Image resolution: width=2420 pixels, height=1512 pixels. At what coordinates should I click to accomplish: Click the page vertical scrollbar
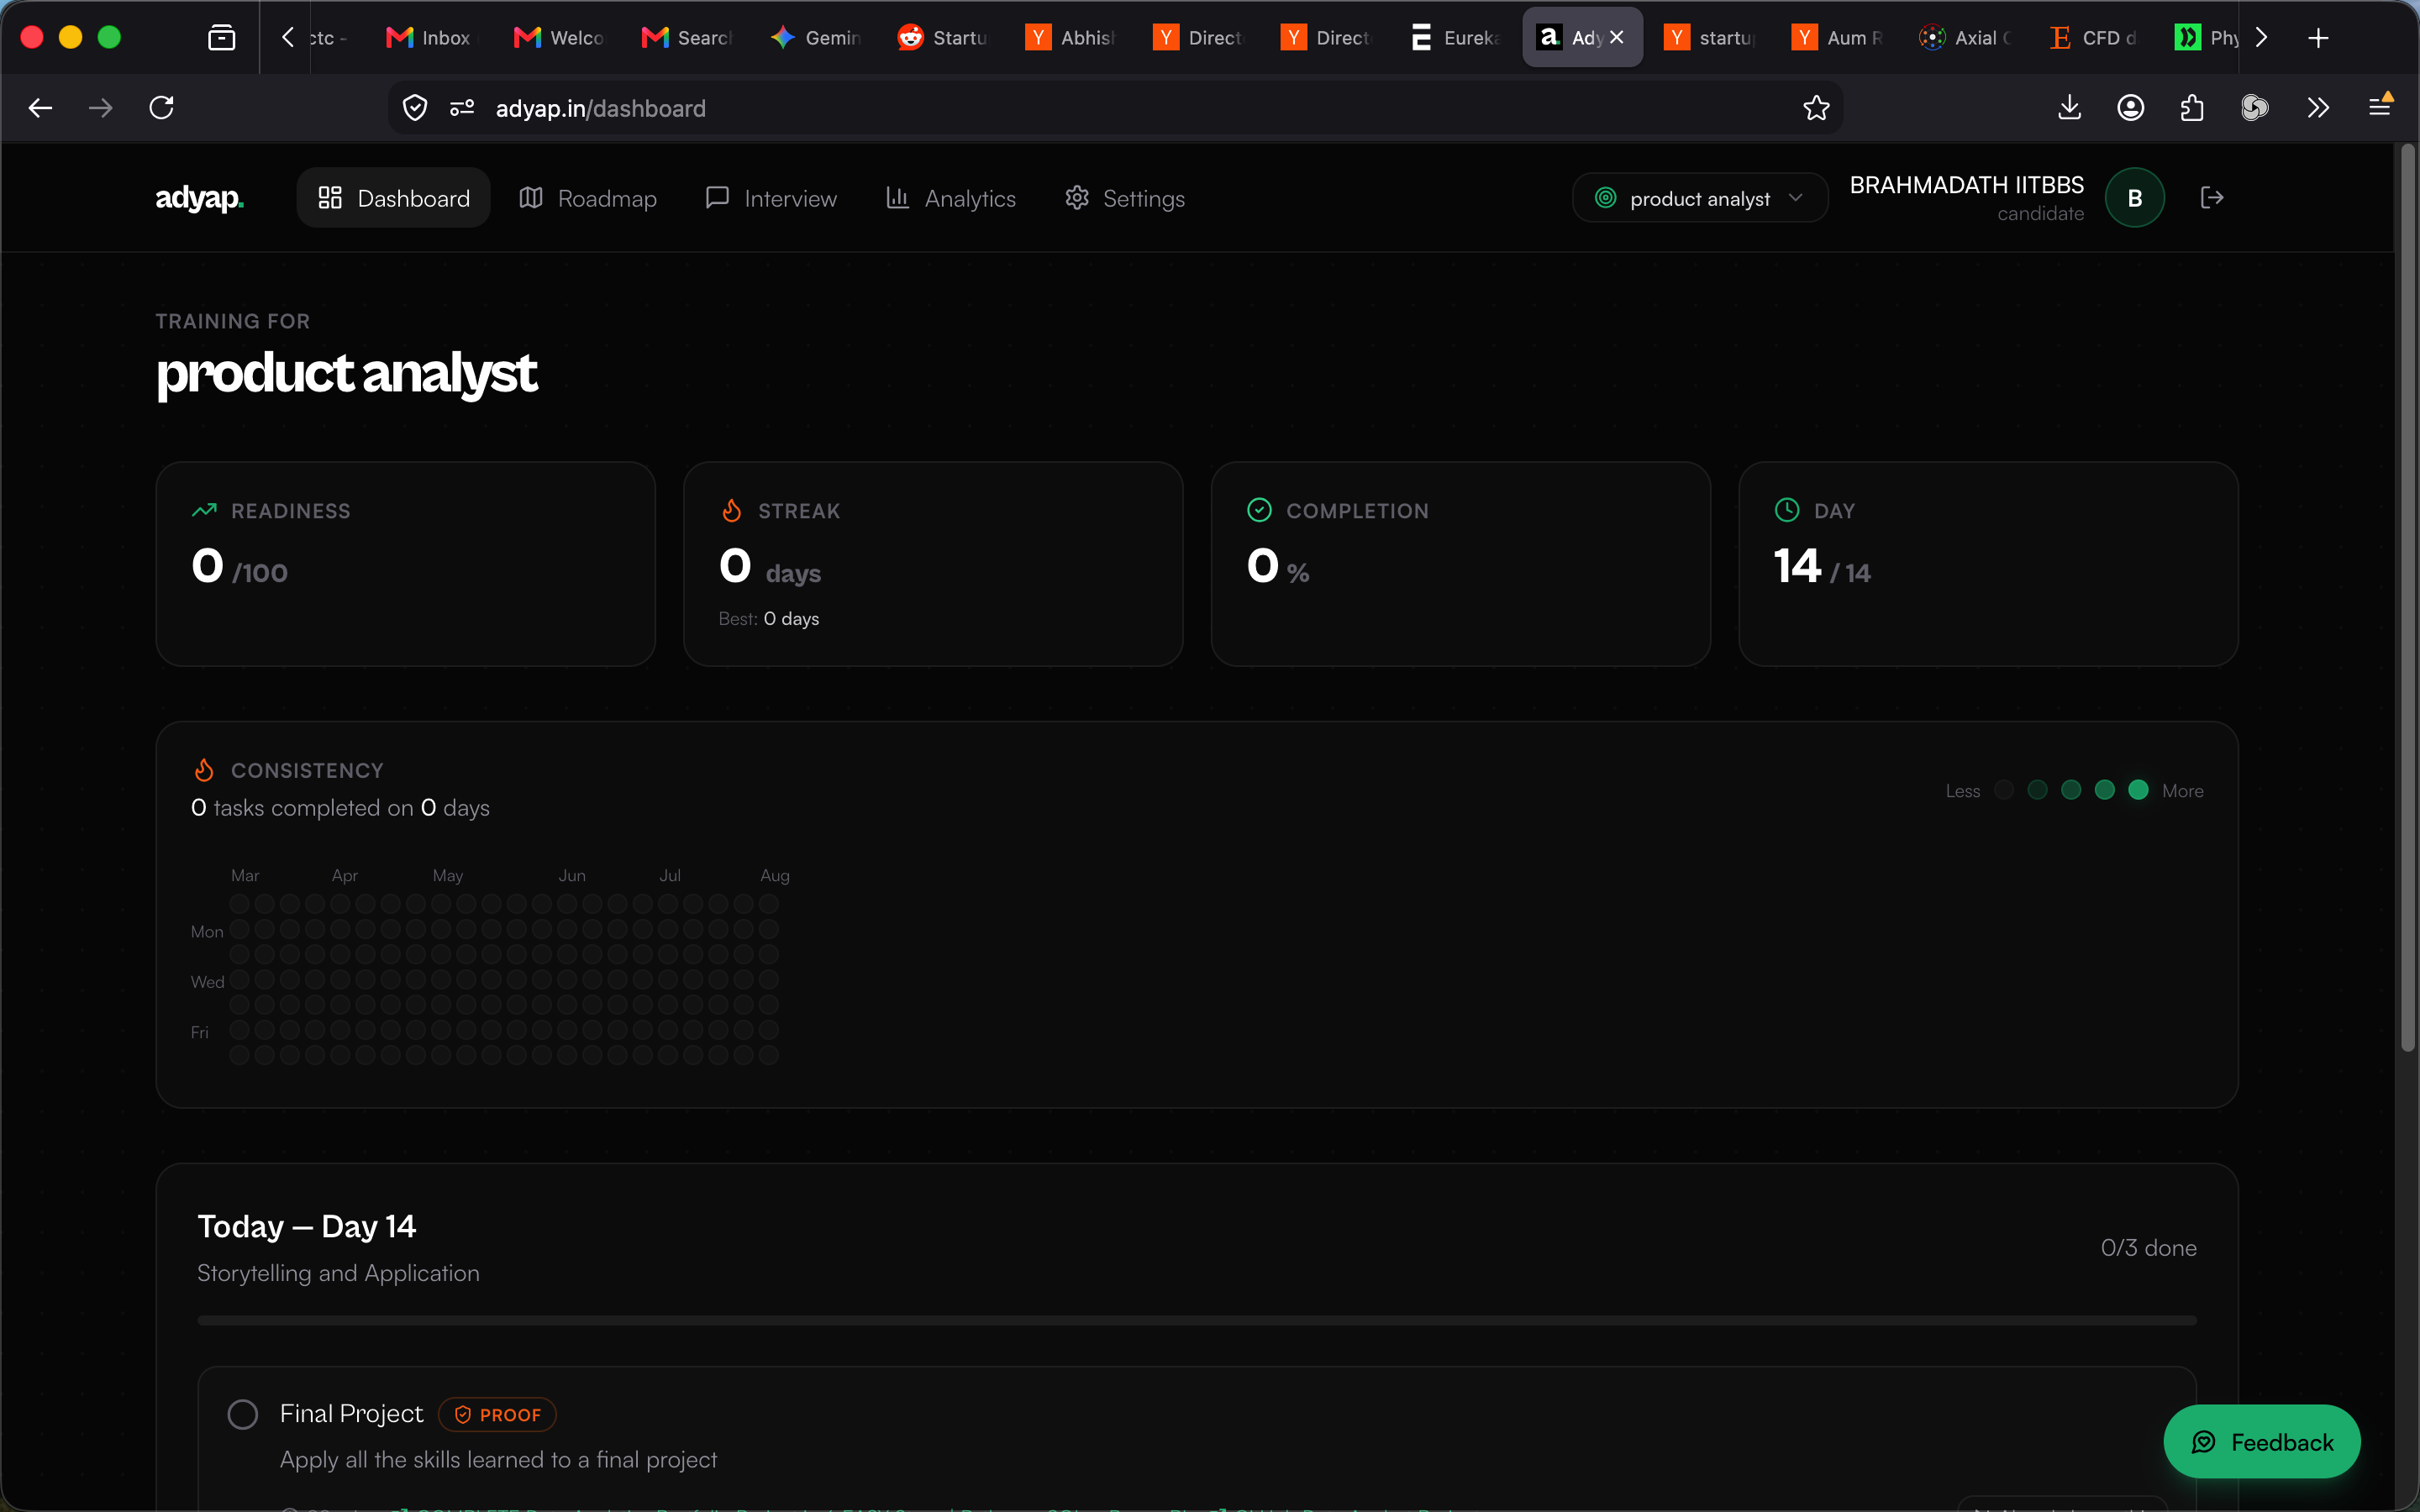2407,597
